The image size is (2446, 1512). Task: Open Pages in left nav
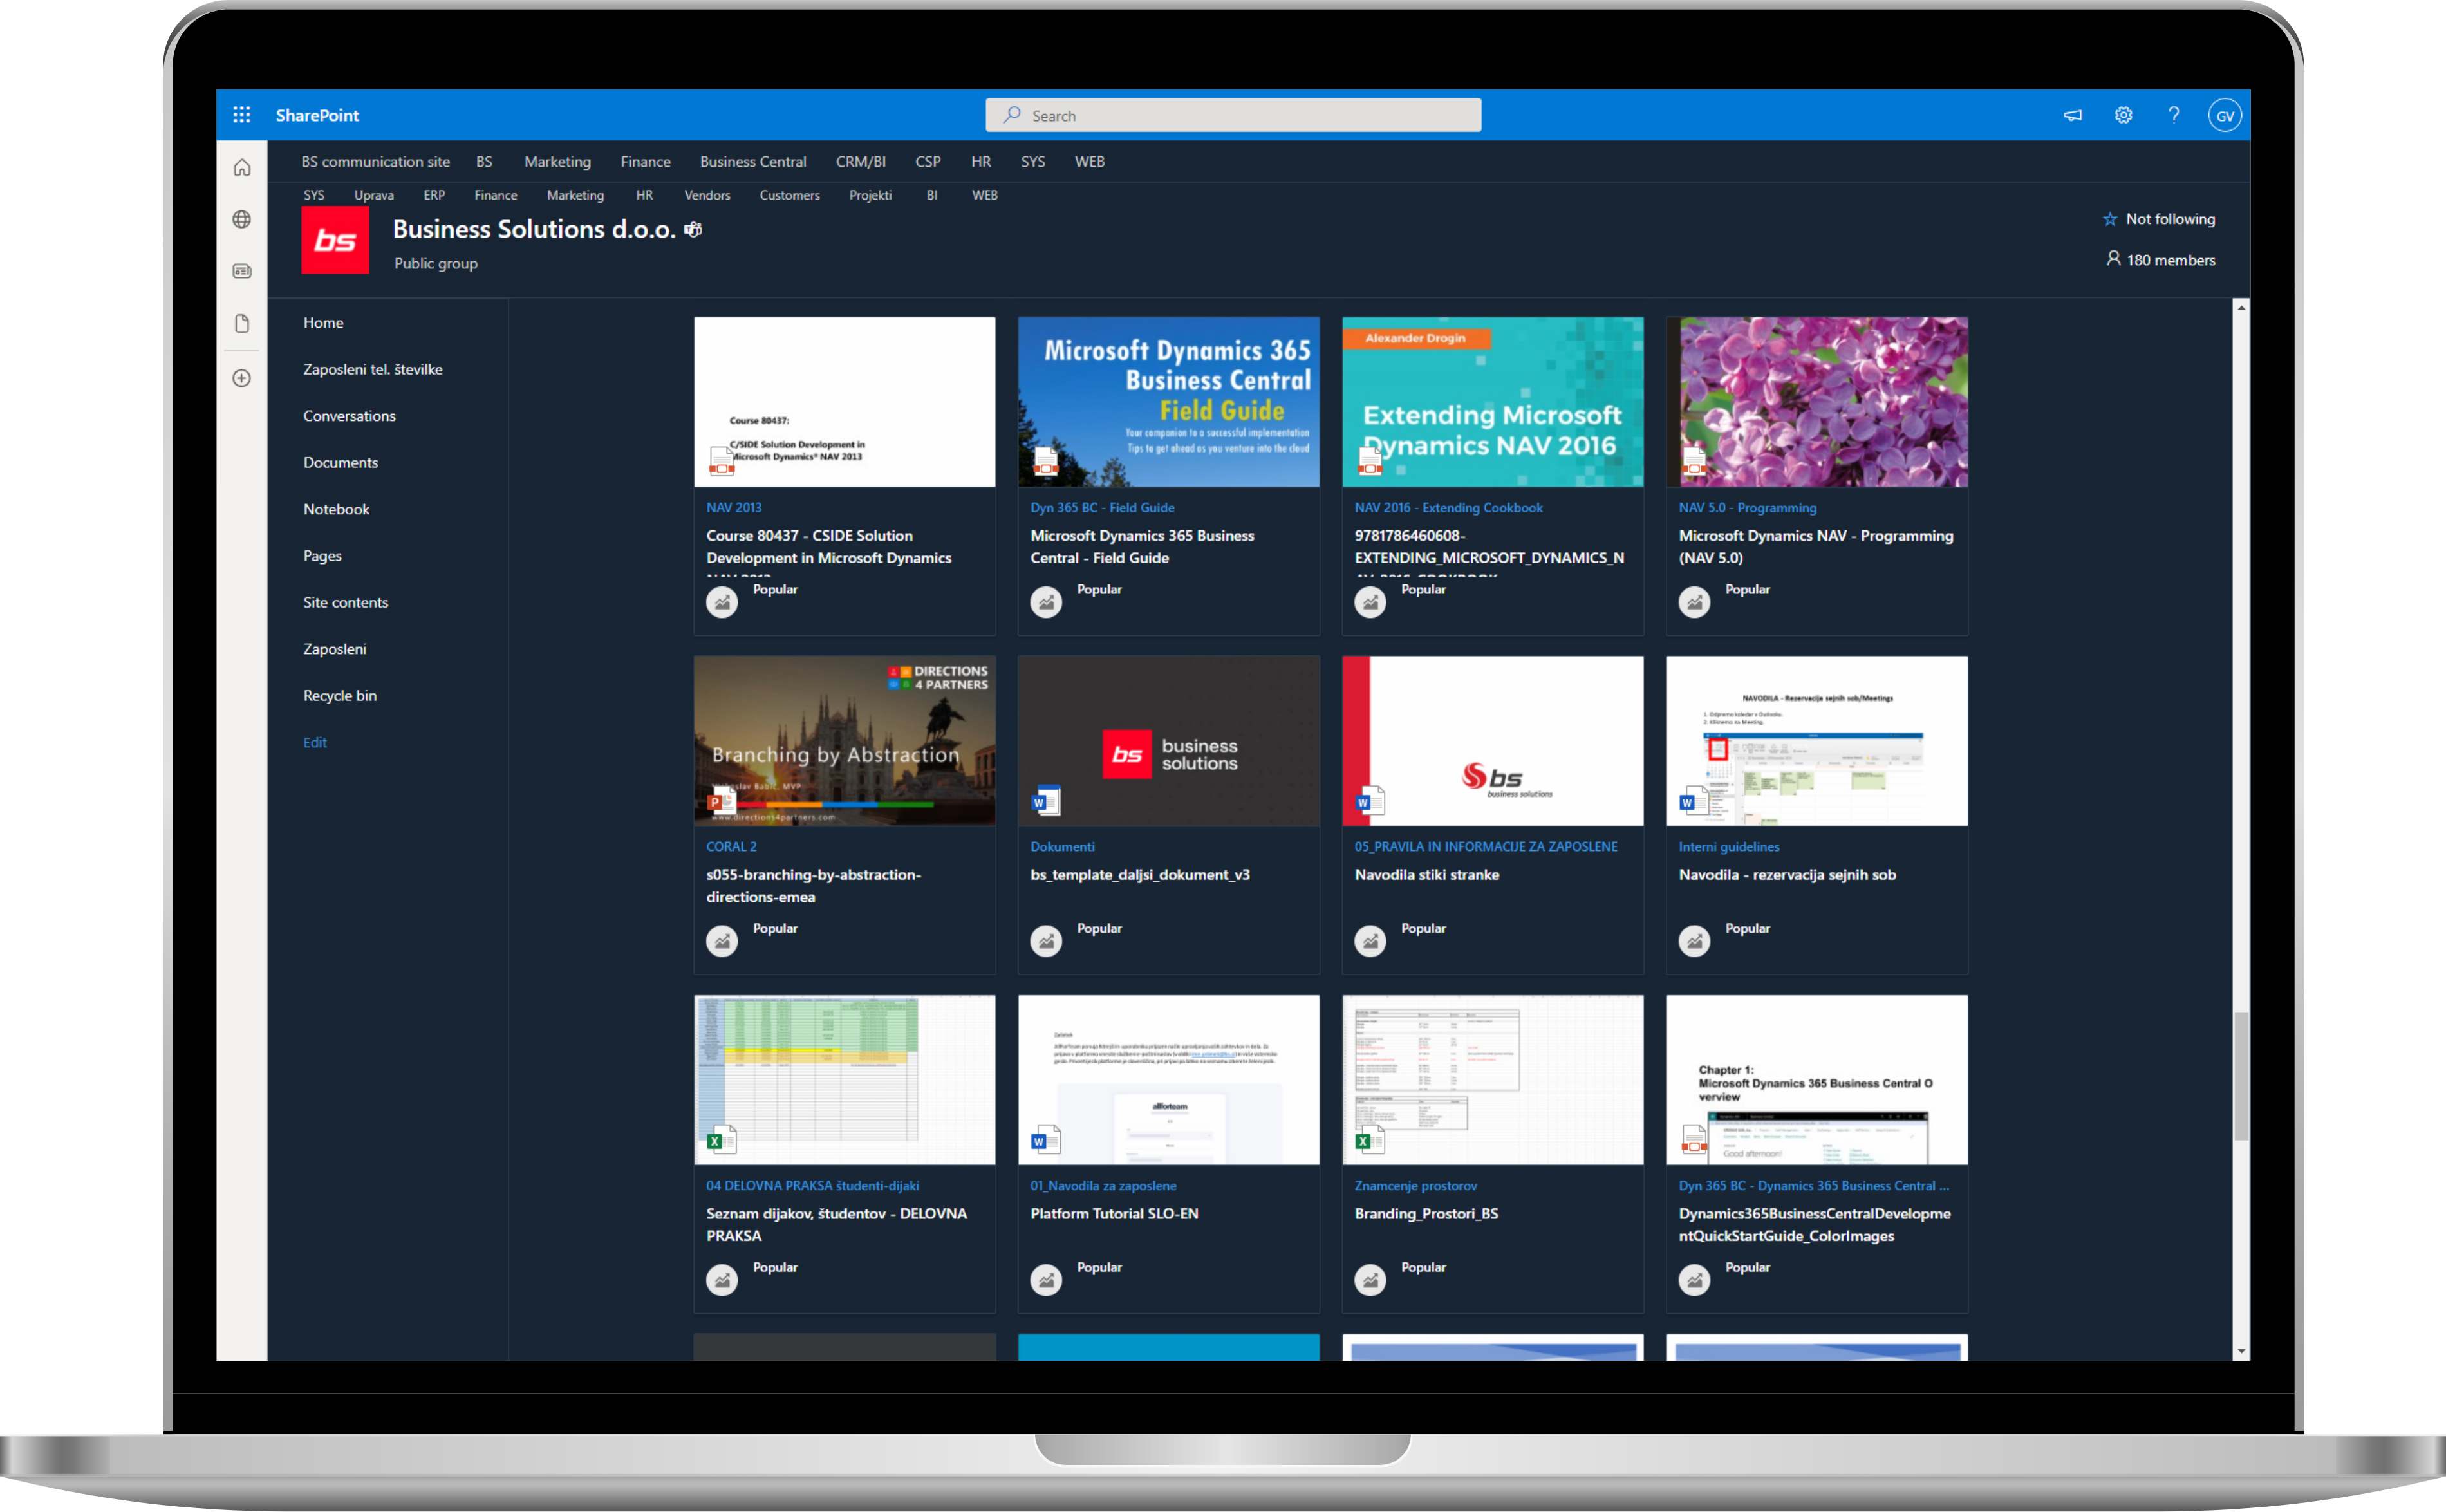coord(322,556)
